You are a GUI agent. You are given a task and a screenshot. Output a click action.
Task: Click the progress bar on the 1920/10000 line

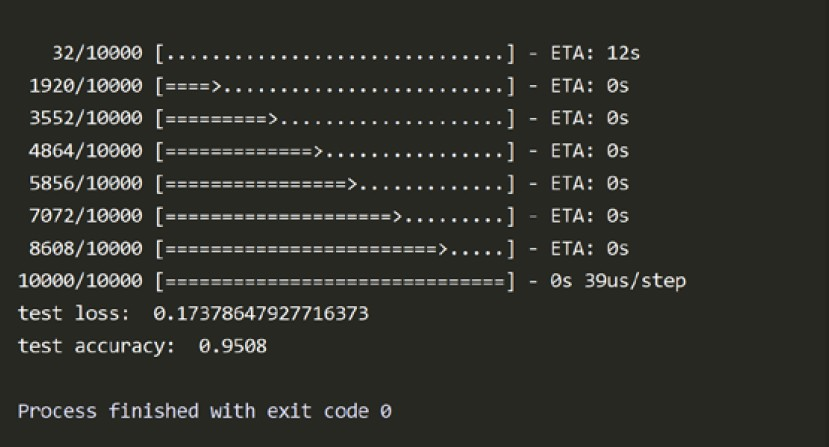pos(335,86)
